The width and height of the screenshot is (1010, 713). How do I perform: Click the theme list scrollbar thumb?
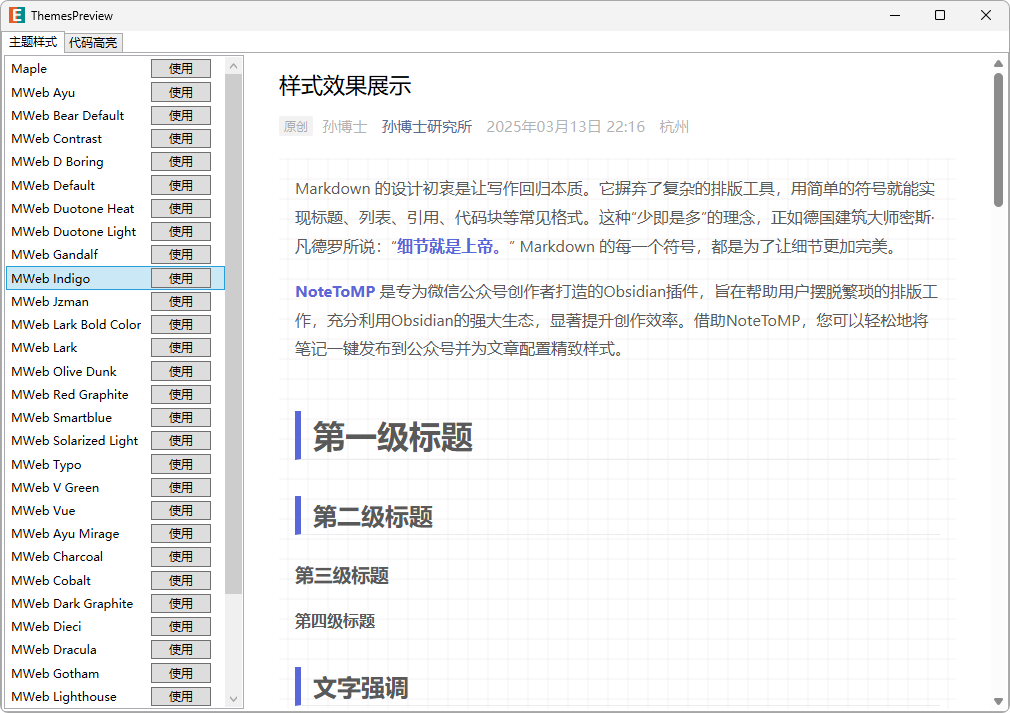tap(233, 334)
